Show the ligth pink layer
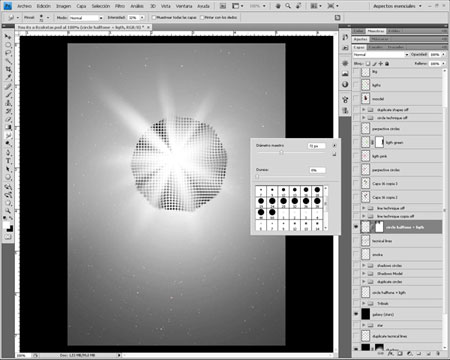450x360 pixels. [x=356, y=156]
